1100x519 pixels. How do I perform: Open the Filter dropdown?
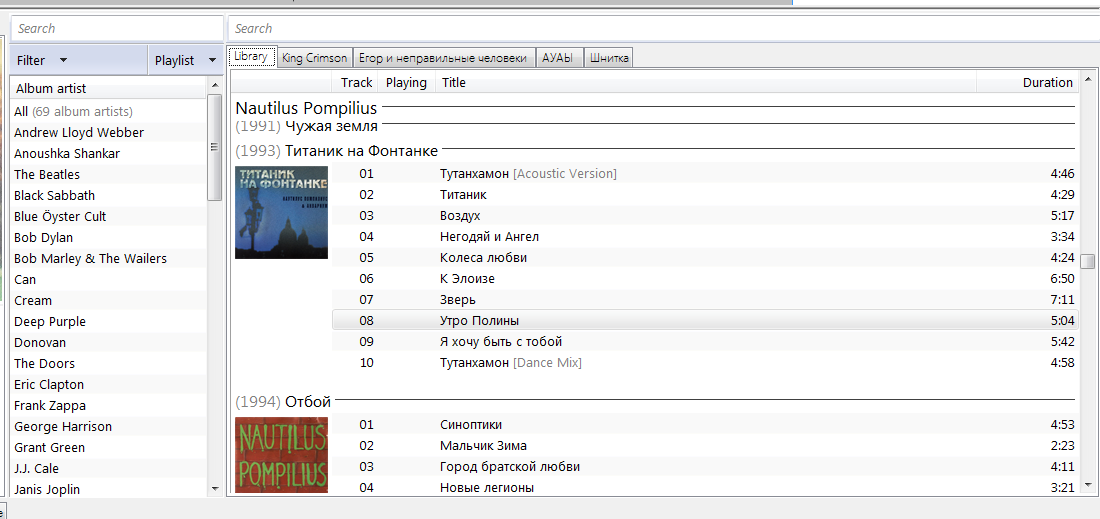click(79, 60)
